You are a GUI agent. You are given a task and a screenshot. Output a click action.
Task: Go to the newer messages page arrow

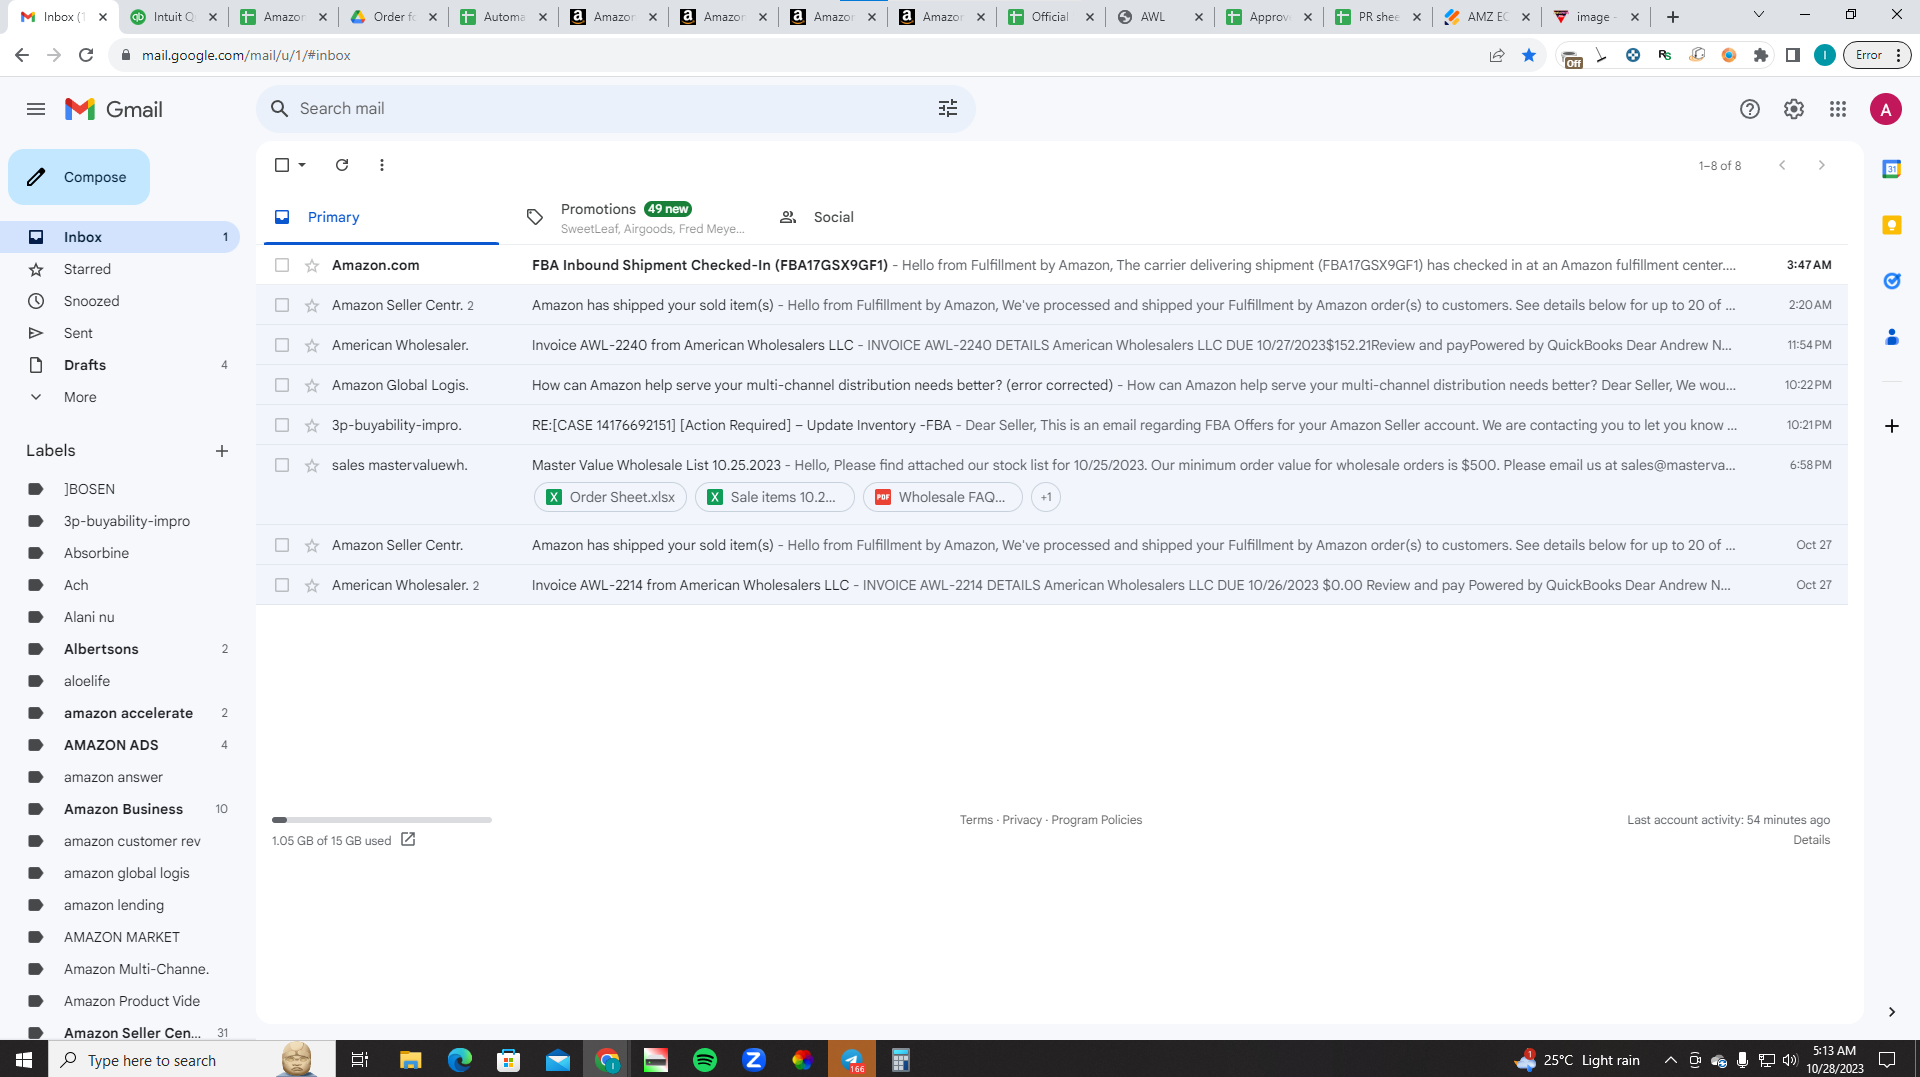pos(1782,165)
